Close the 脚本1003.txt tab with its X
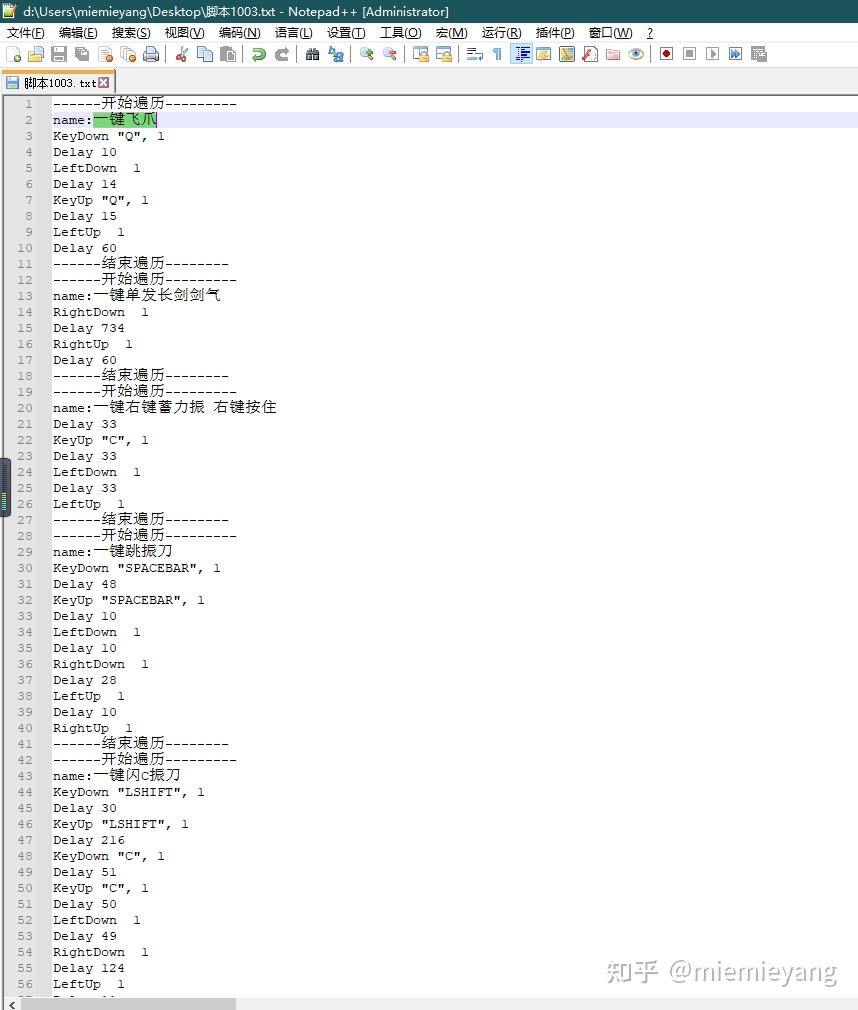Image resolution: width=858 pixels, height=1010 pixels. click(x=104, y=82)
